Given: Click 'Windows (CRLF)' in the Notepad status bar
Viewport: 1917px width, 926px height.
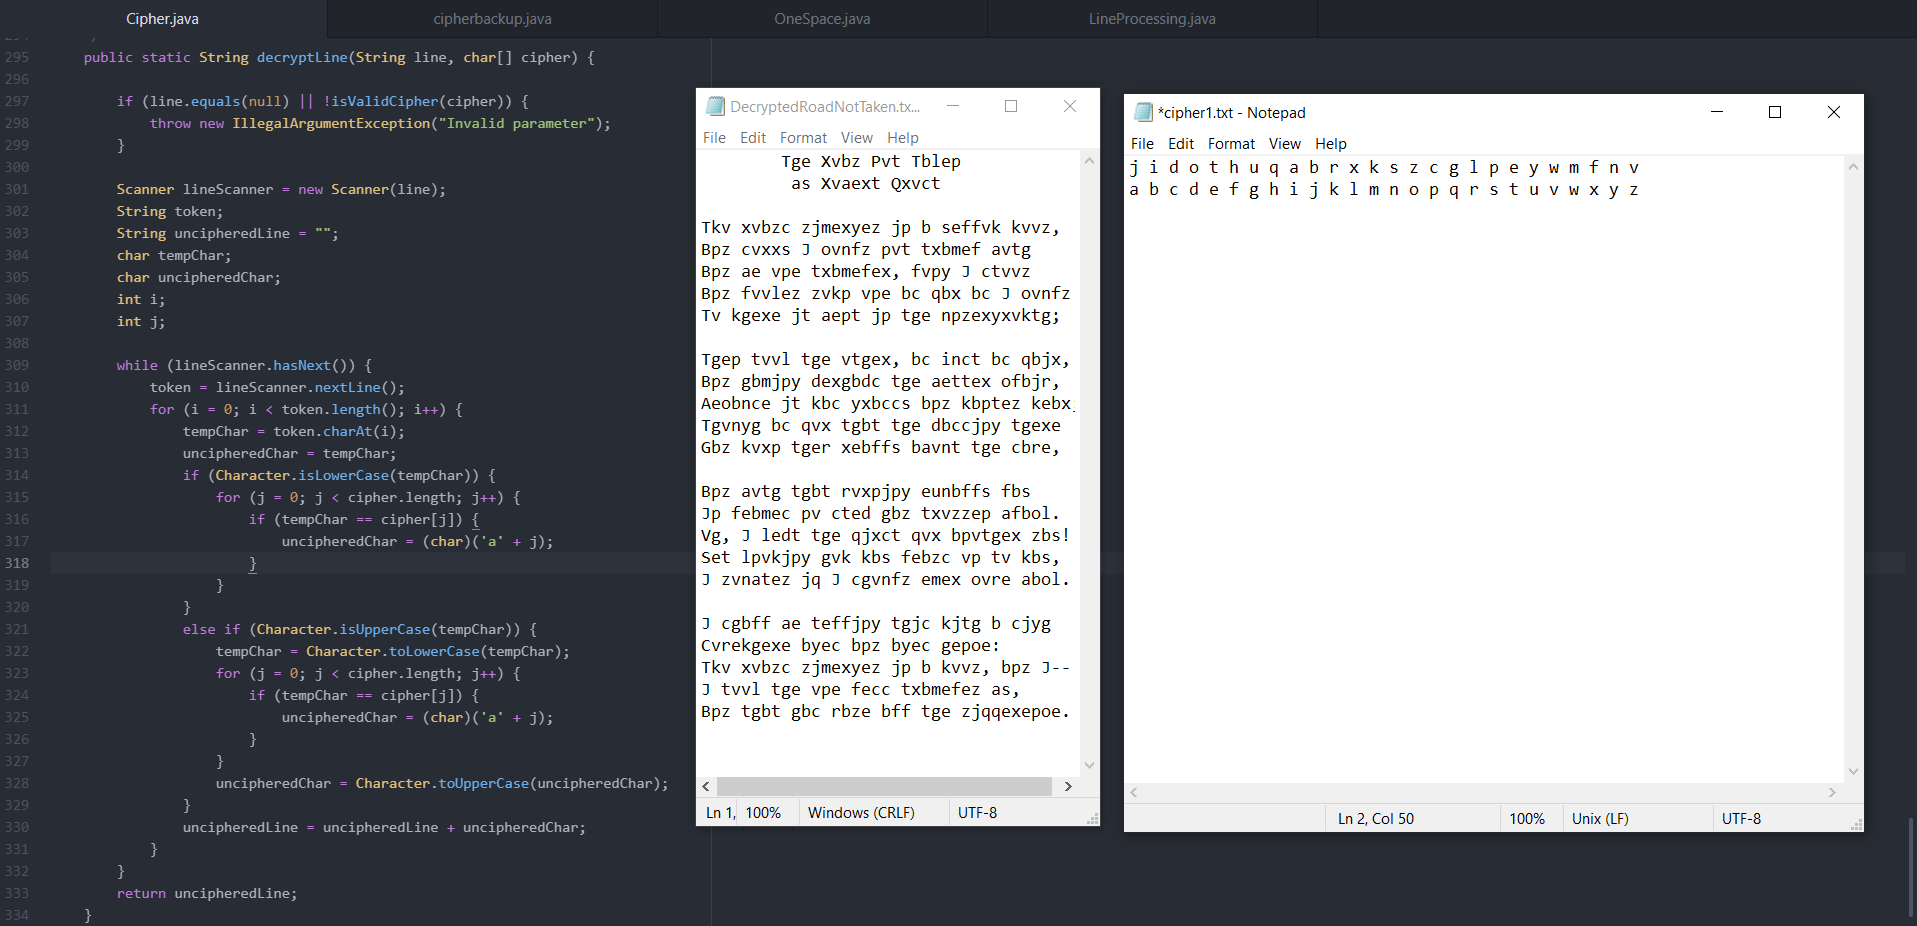Looking at the screenshot, I should (861, 813).
